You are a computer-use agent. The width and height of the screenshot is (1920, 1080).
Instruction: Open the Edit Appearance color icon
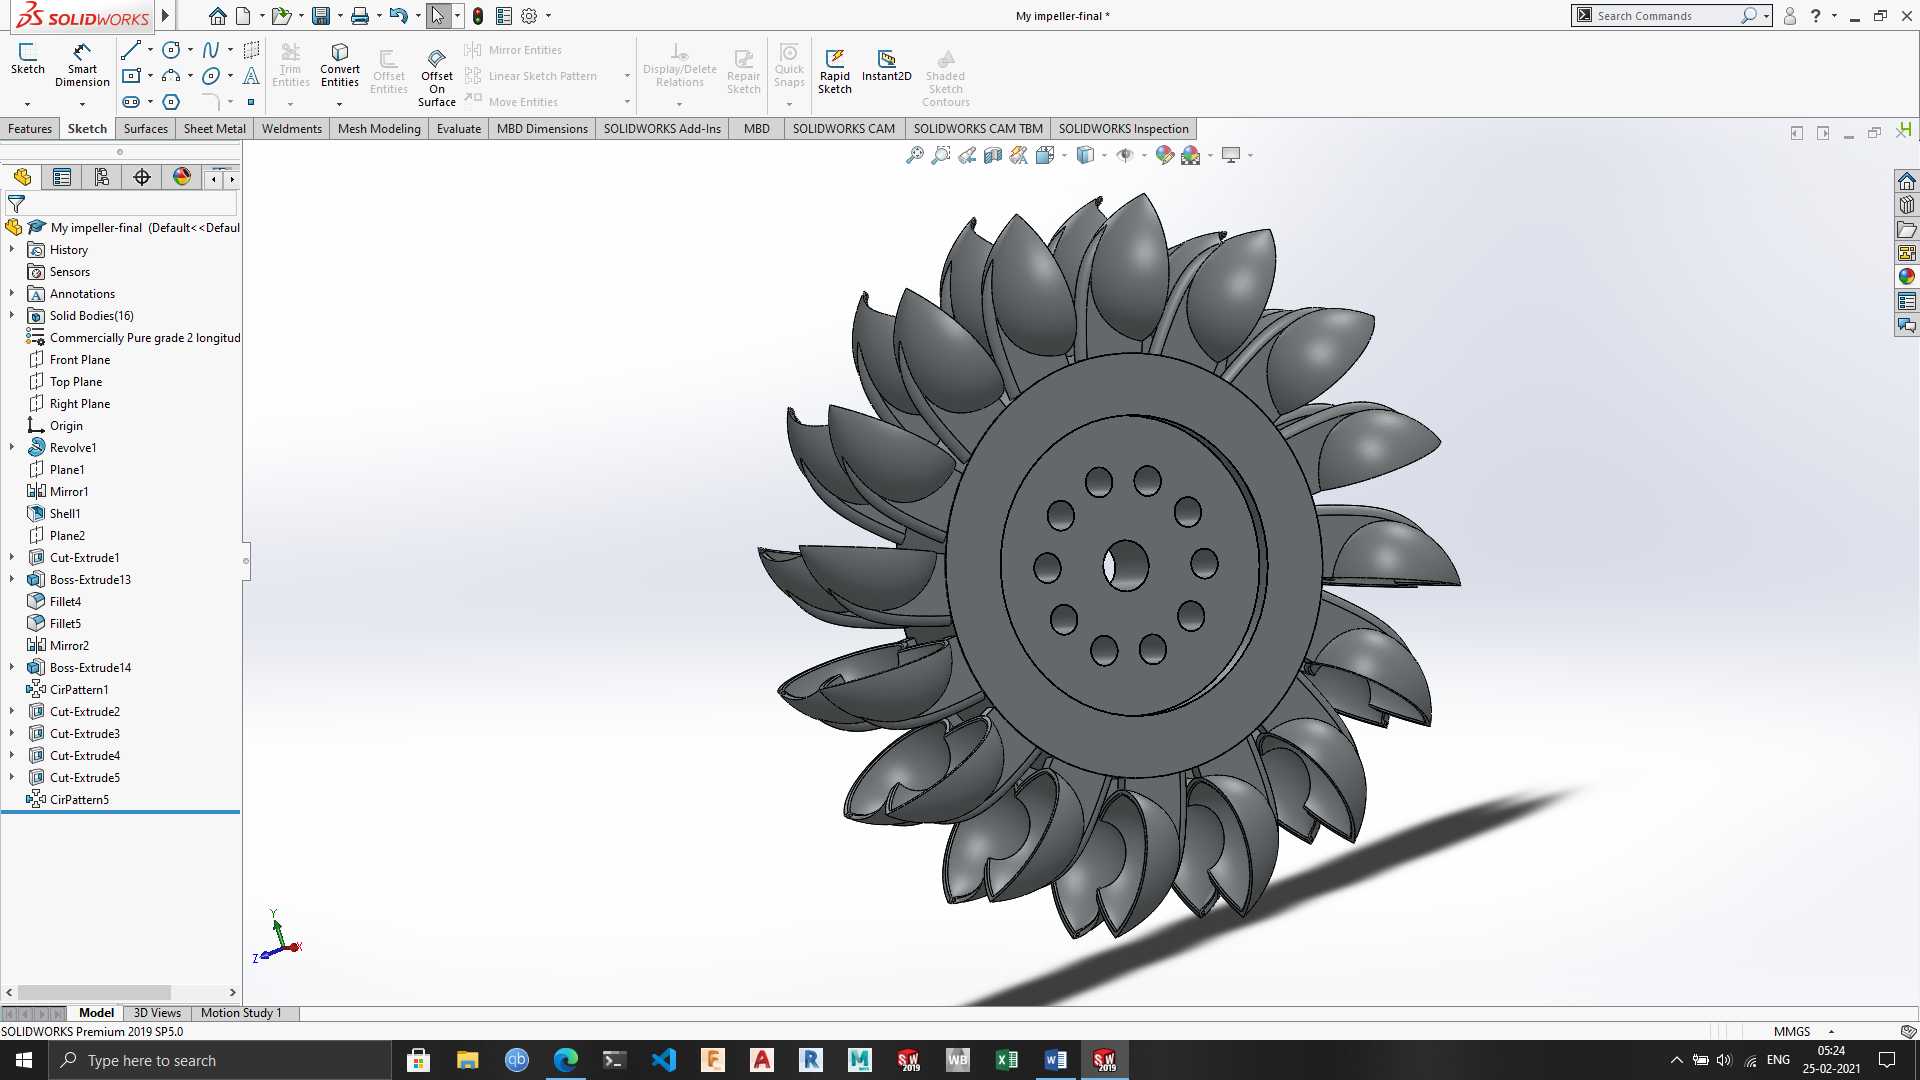coord(1164,155)
